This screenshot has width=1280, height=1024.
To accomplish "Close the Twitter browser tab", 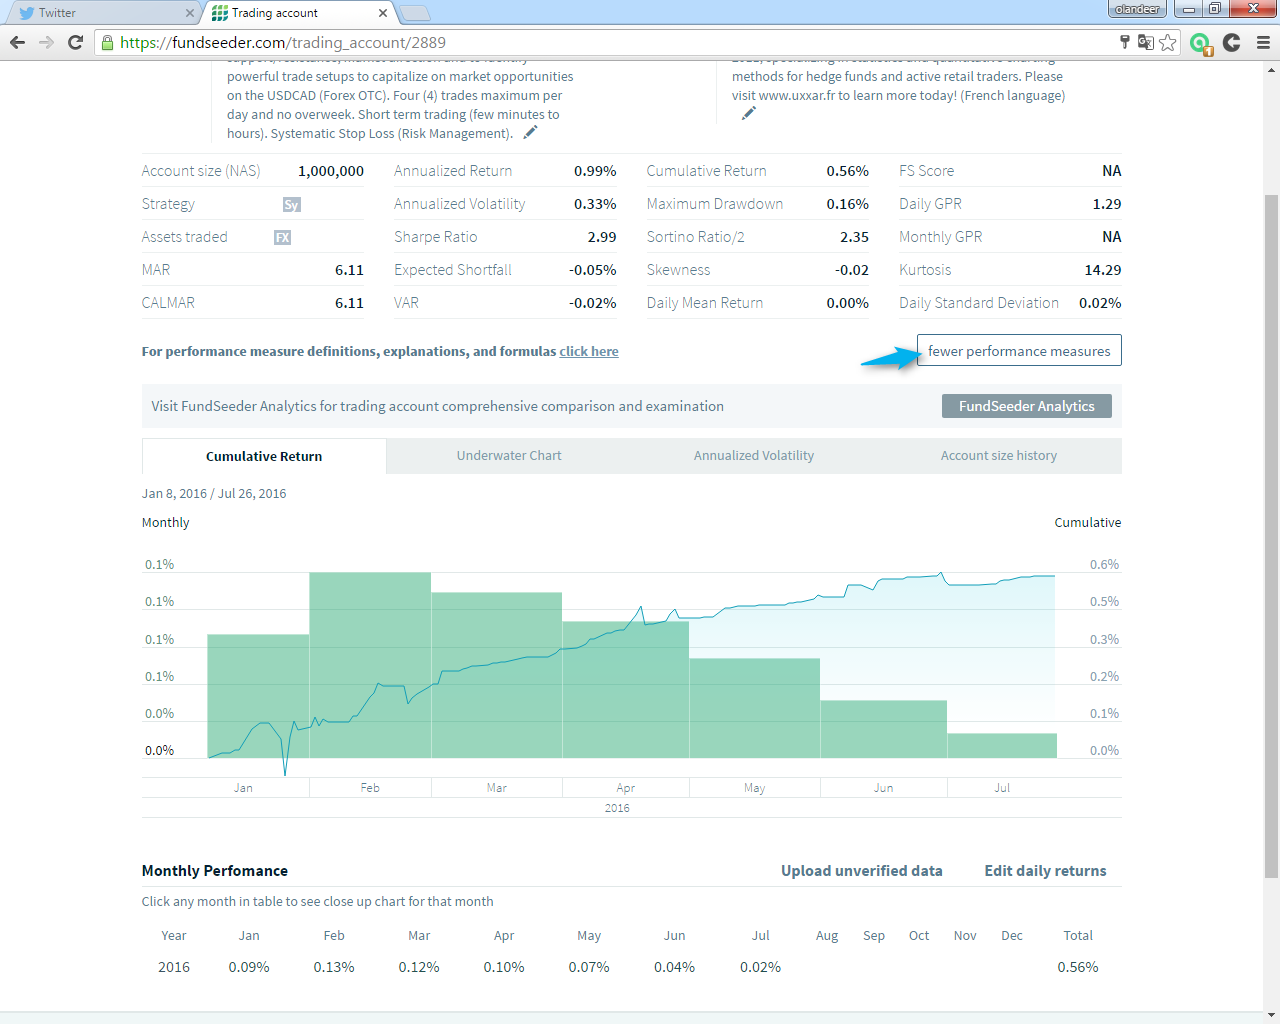I will click(x=190, y=13).
